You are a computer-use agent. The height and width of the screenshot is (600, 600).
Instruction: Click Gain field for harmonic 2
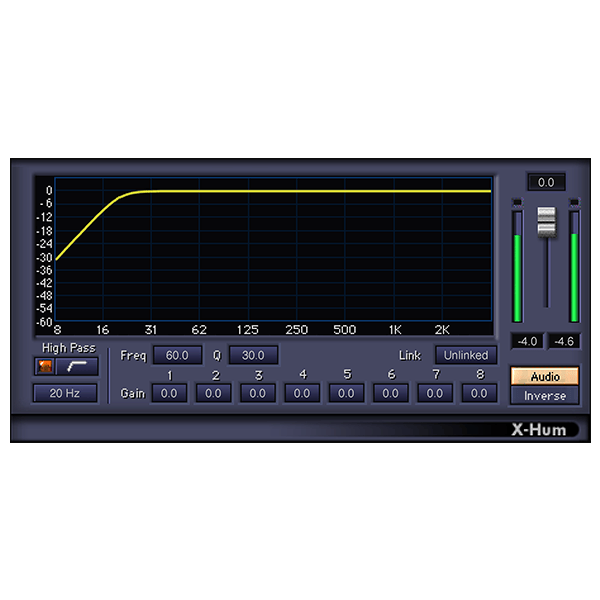[213, 393]
